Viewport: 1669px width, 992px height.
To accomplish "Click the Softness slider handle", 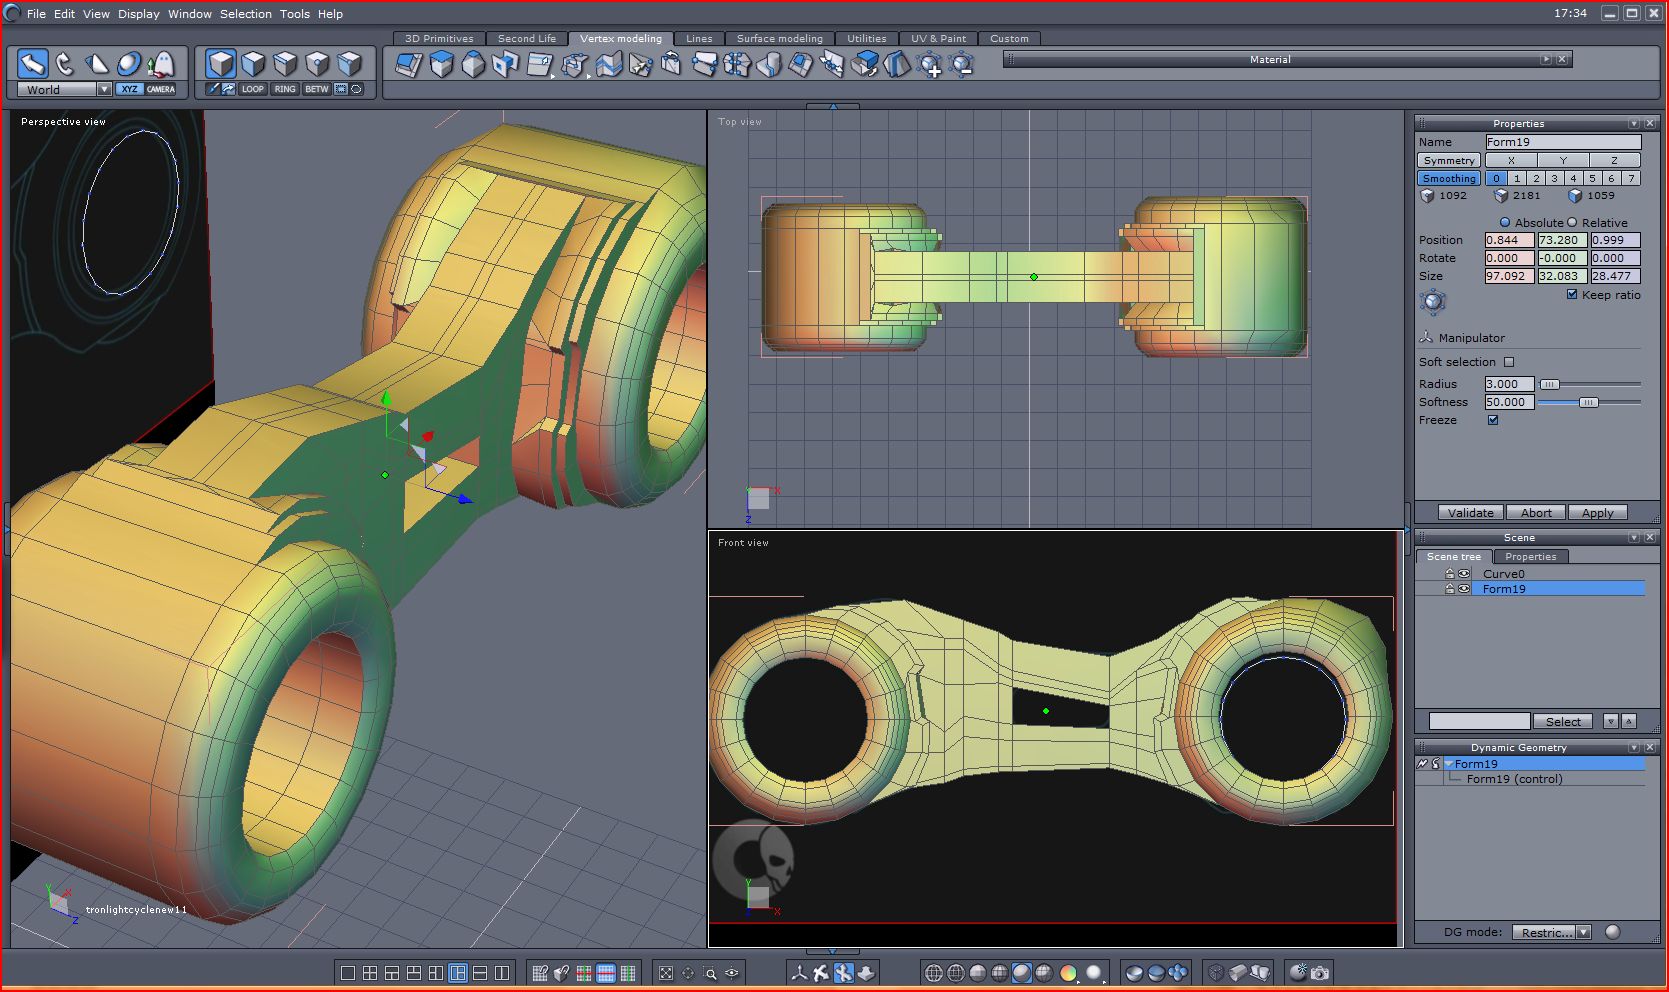I will point(1588,402).
